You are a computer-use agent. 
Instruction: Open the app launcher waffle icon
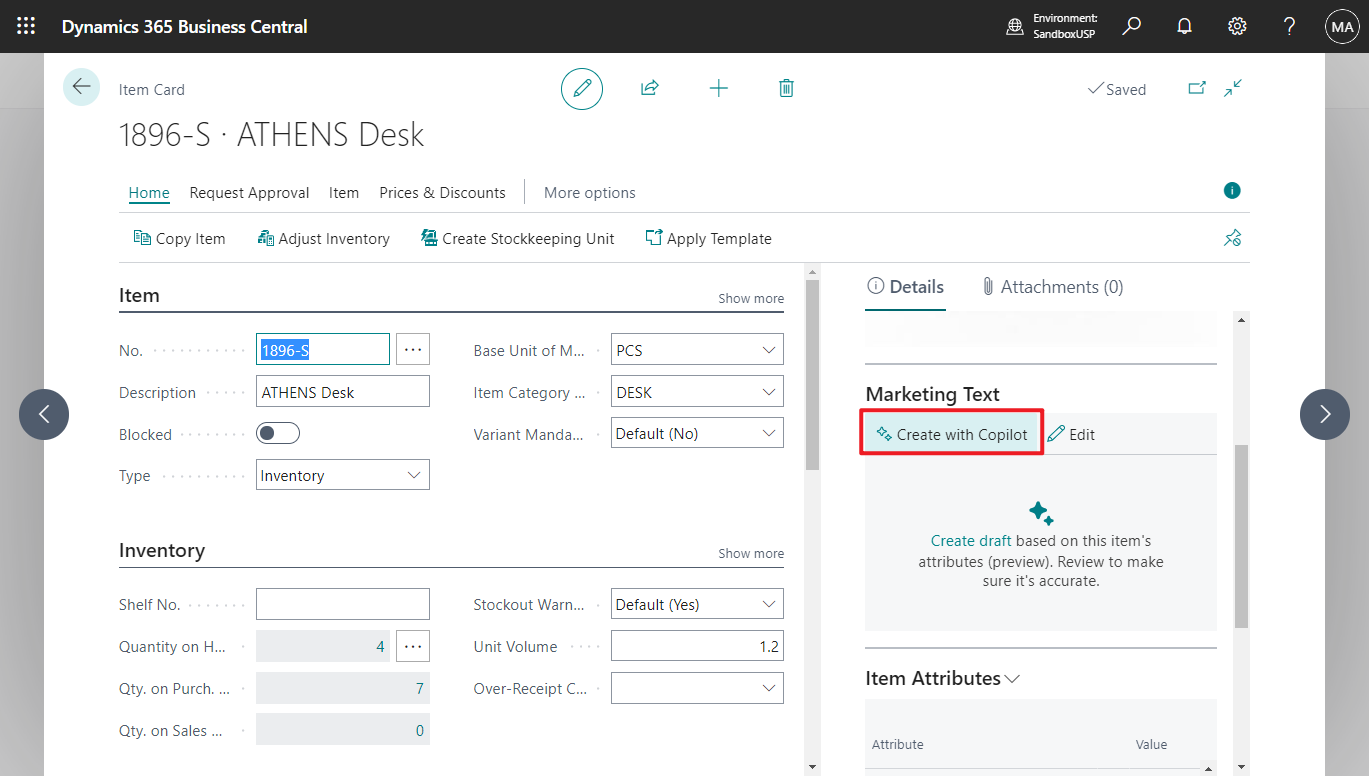(25, 26)
